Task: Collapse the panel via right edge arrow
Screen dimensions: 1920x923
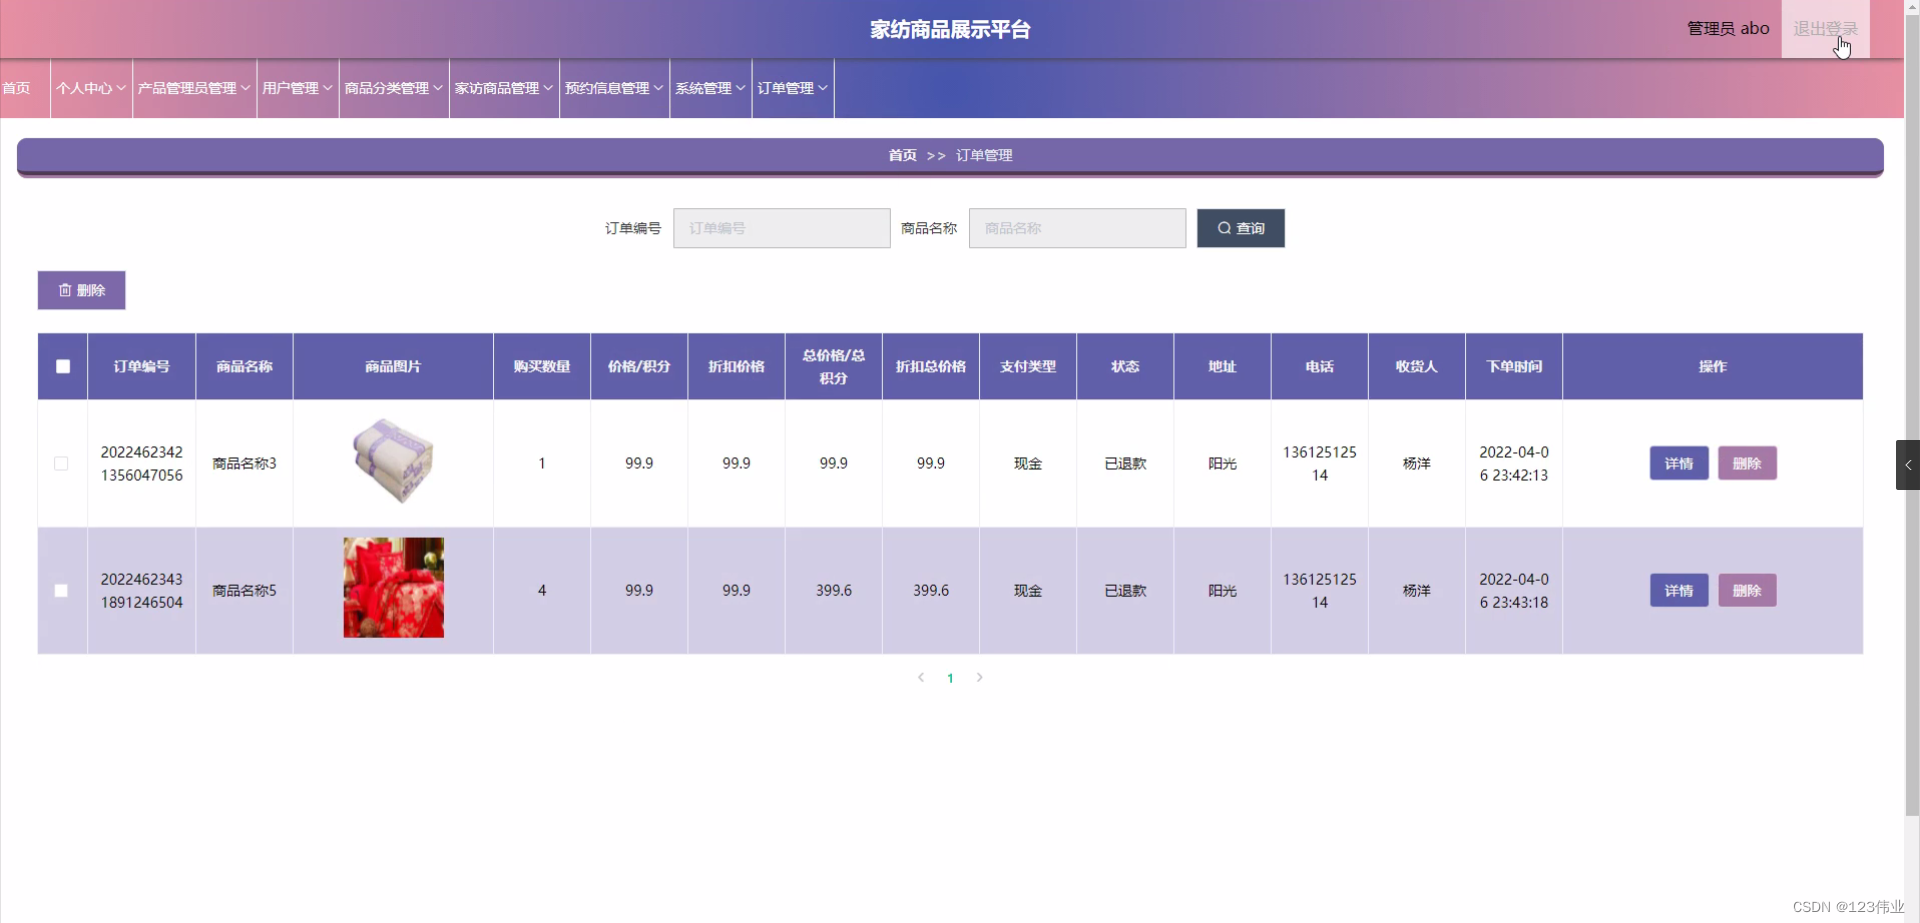Action: pos(1907,464)
